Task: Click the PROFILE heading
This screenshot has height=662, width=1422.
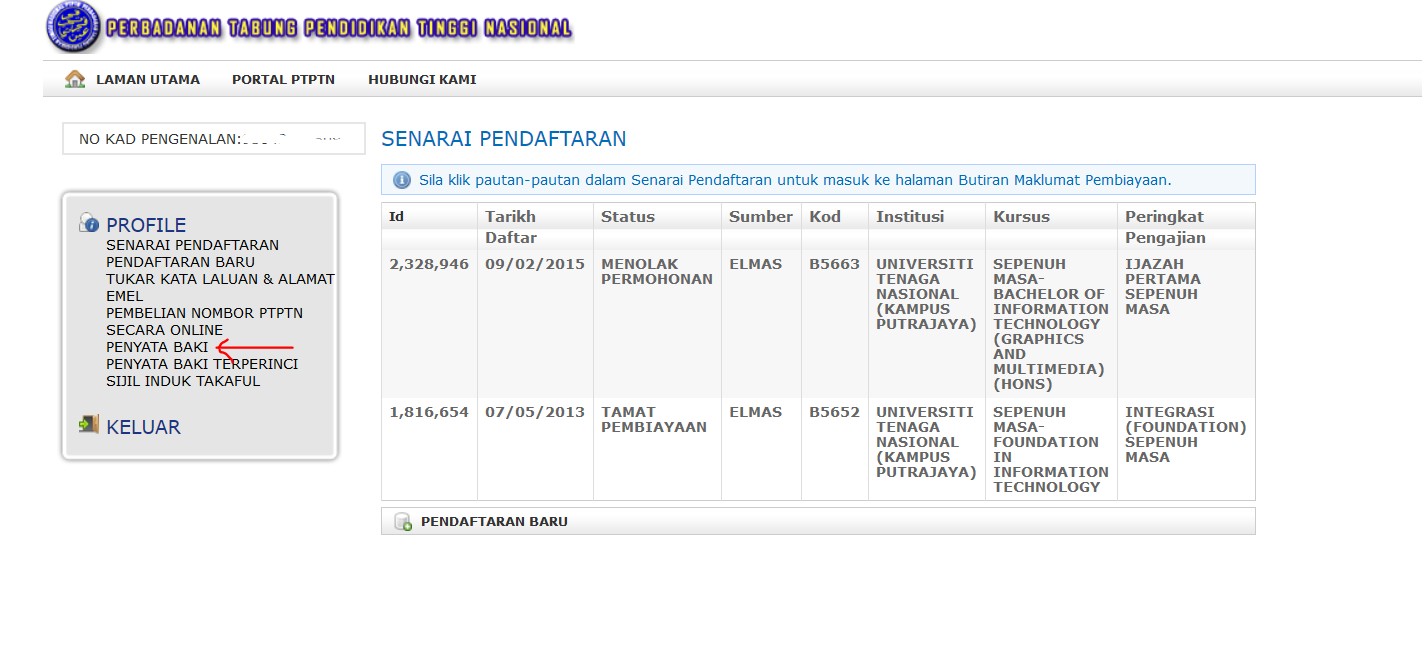Action: [x=146, y=225]
